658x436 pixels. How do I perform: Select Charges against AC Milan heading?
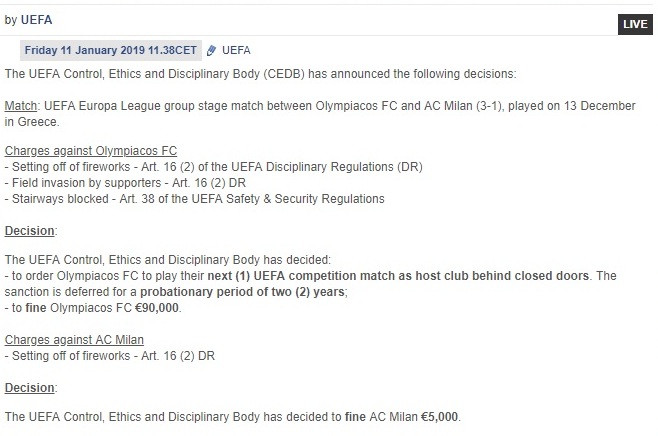[x=74, y=339]
